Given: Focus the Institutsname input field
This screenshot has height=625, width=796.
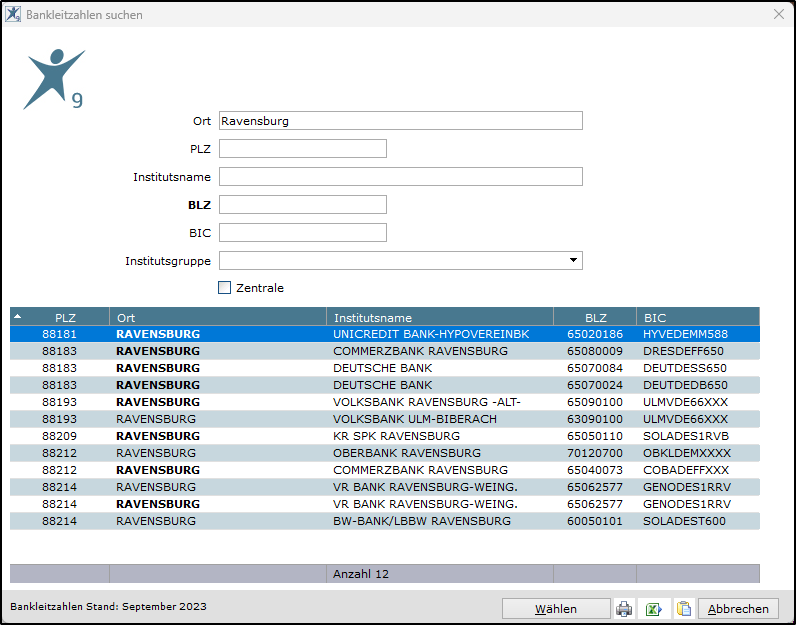Looking at the screenshot, I should tap(401, 177).
